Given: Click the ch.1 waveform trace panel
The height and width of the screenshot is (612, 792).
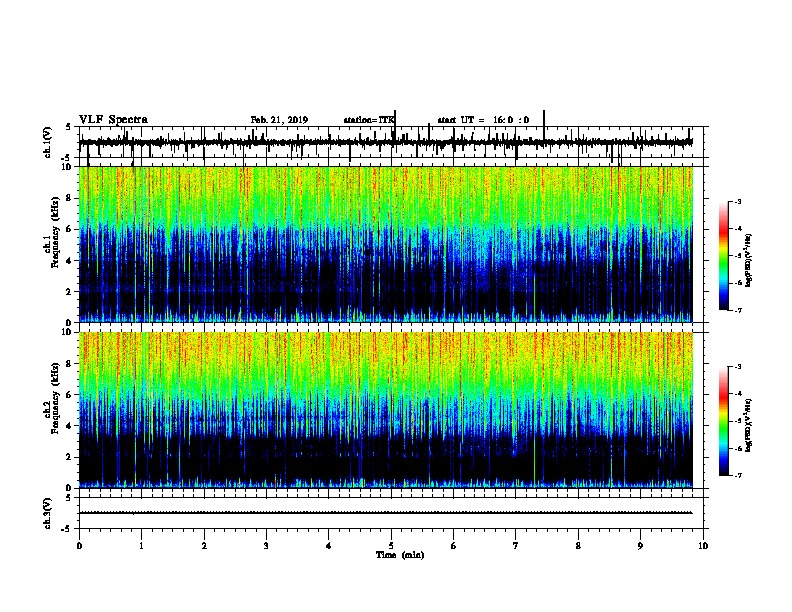Looking at the screenshot, I should pyautogui.click(x=393, y=142).
